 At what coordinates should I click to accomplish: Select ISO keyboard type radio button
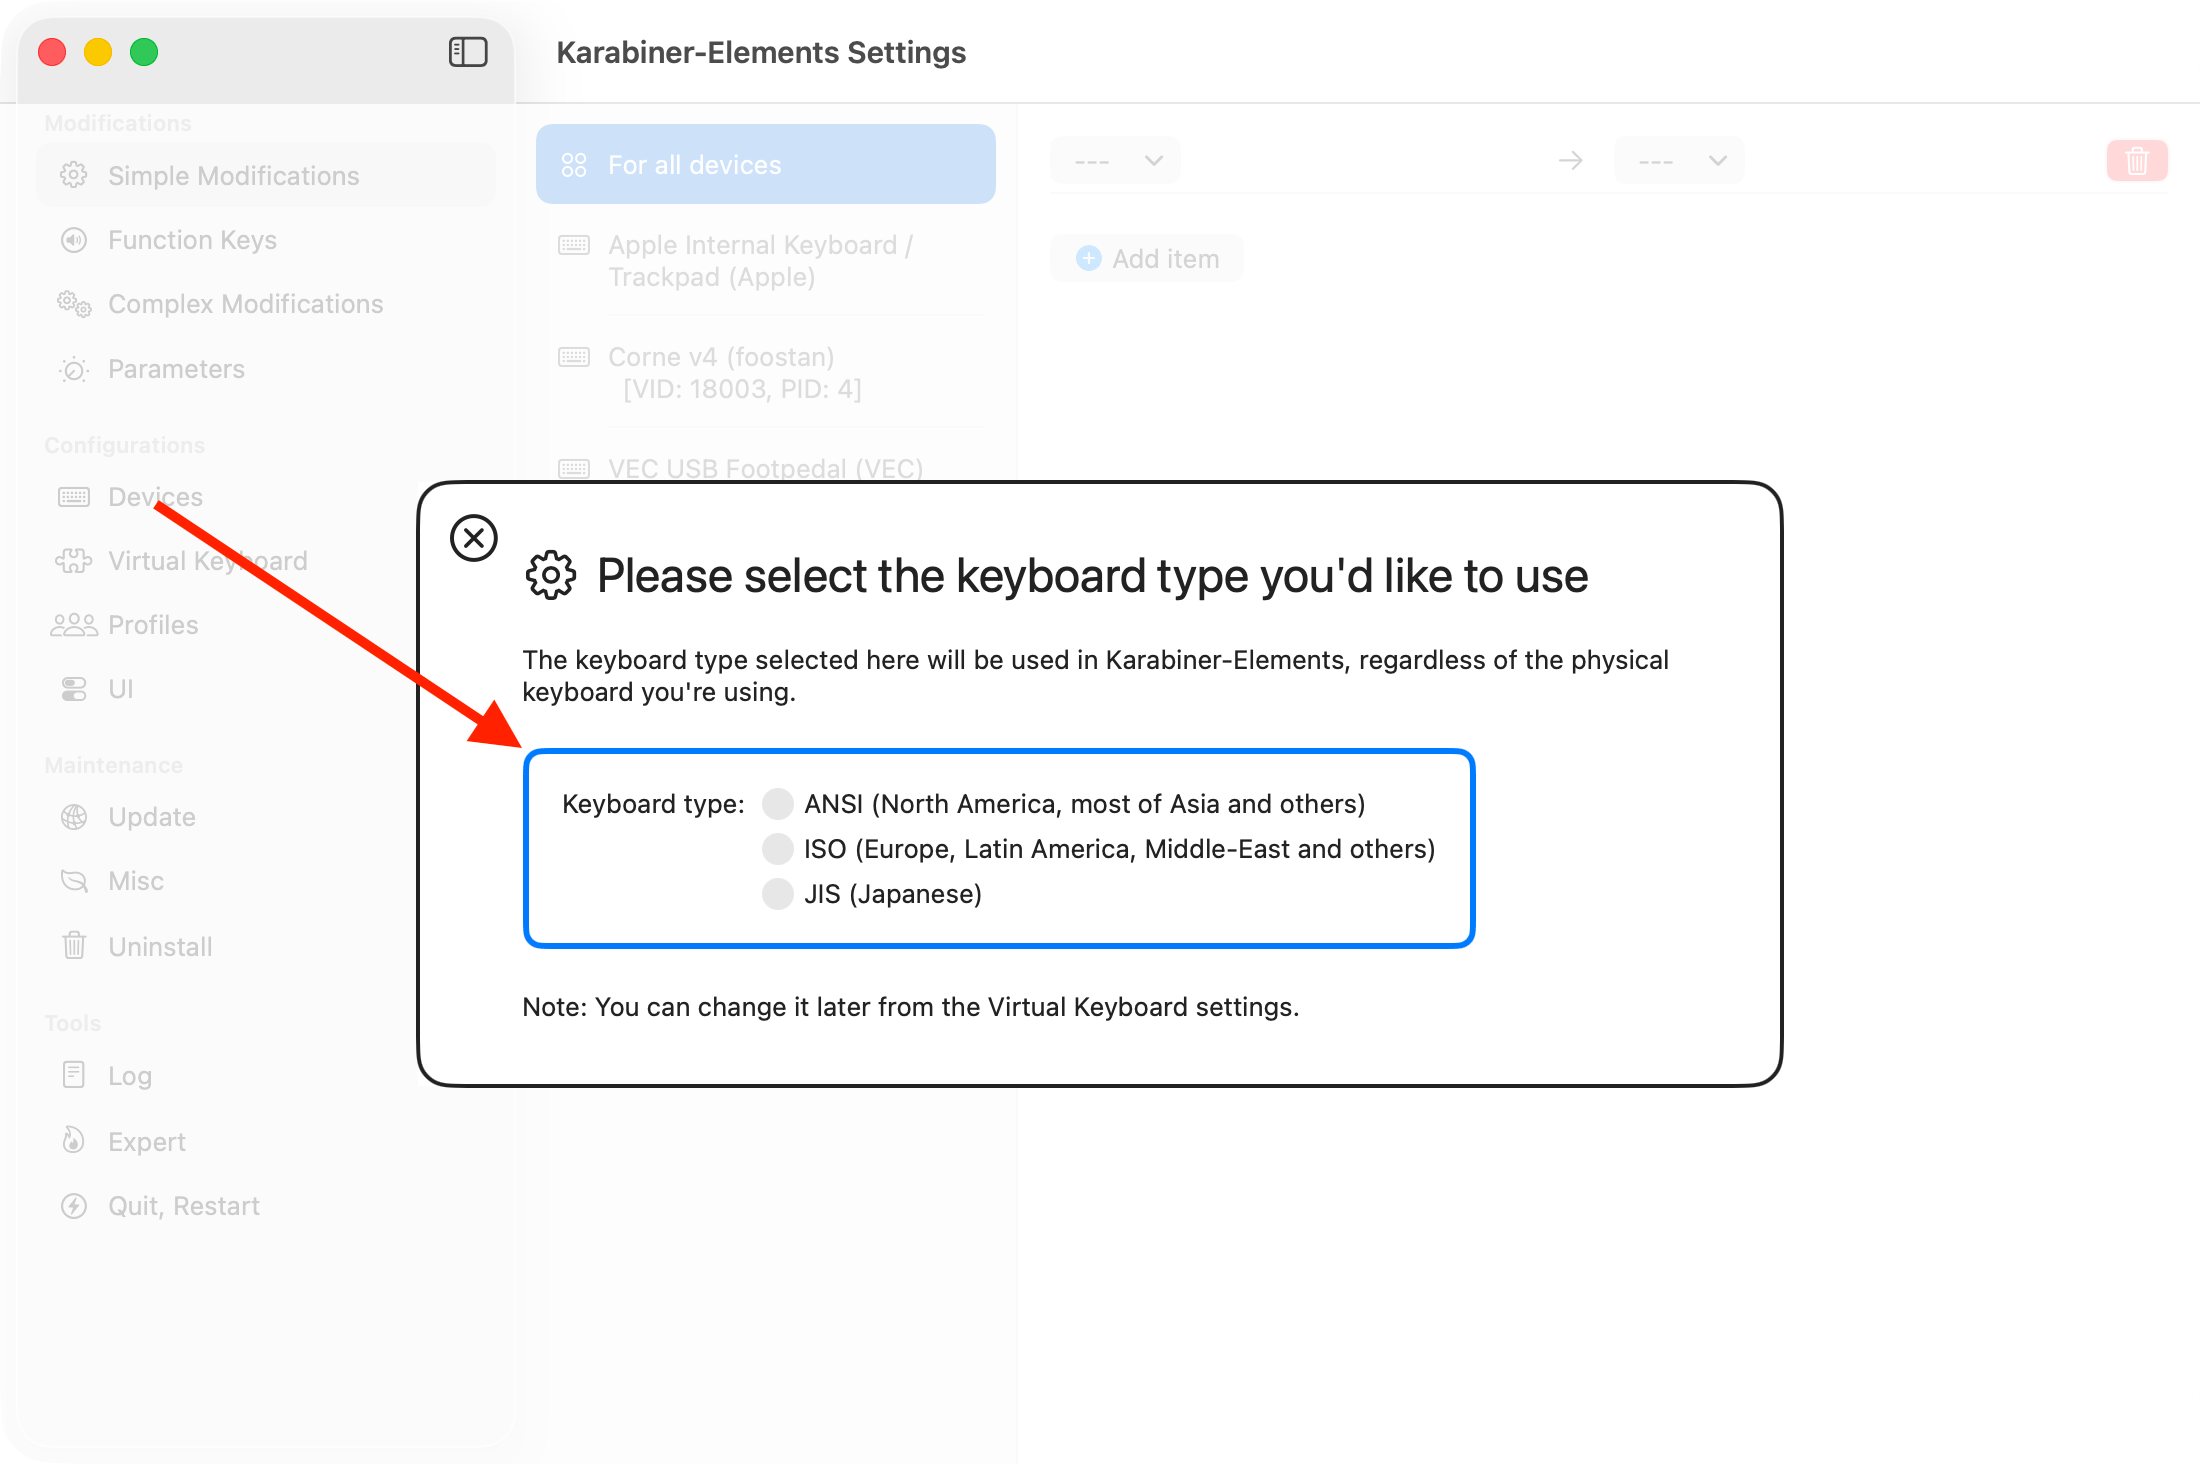pos(778,849)
